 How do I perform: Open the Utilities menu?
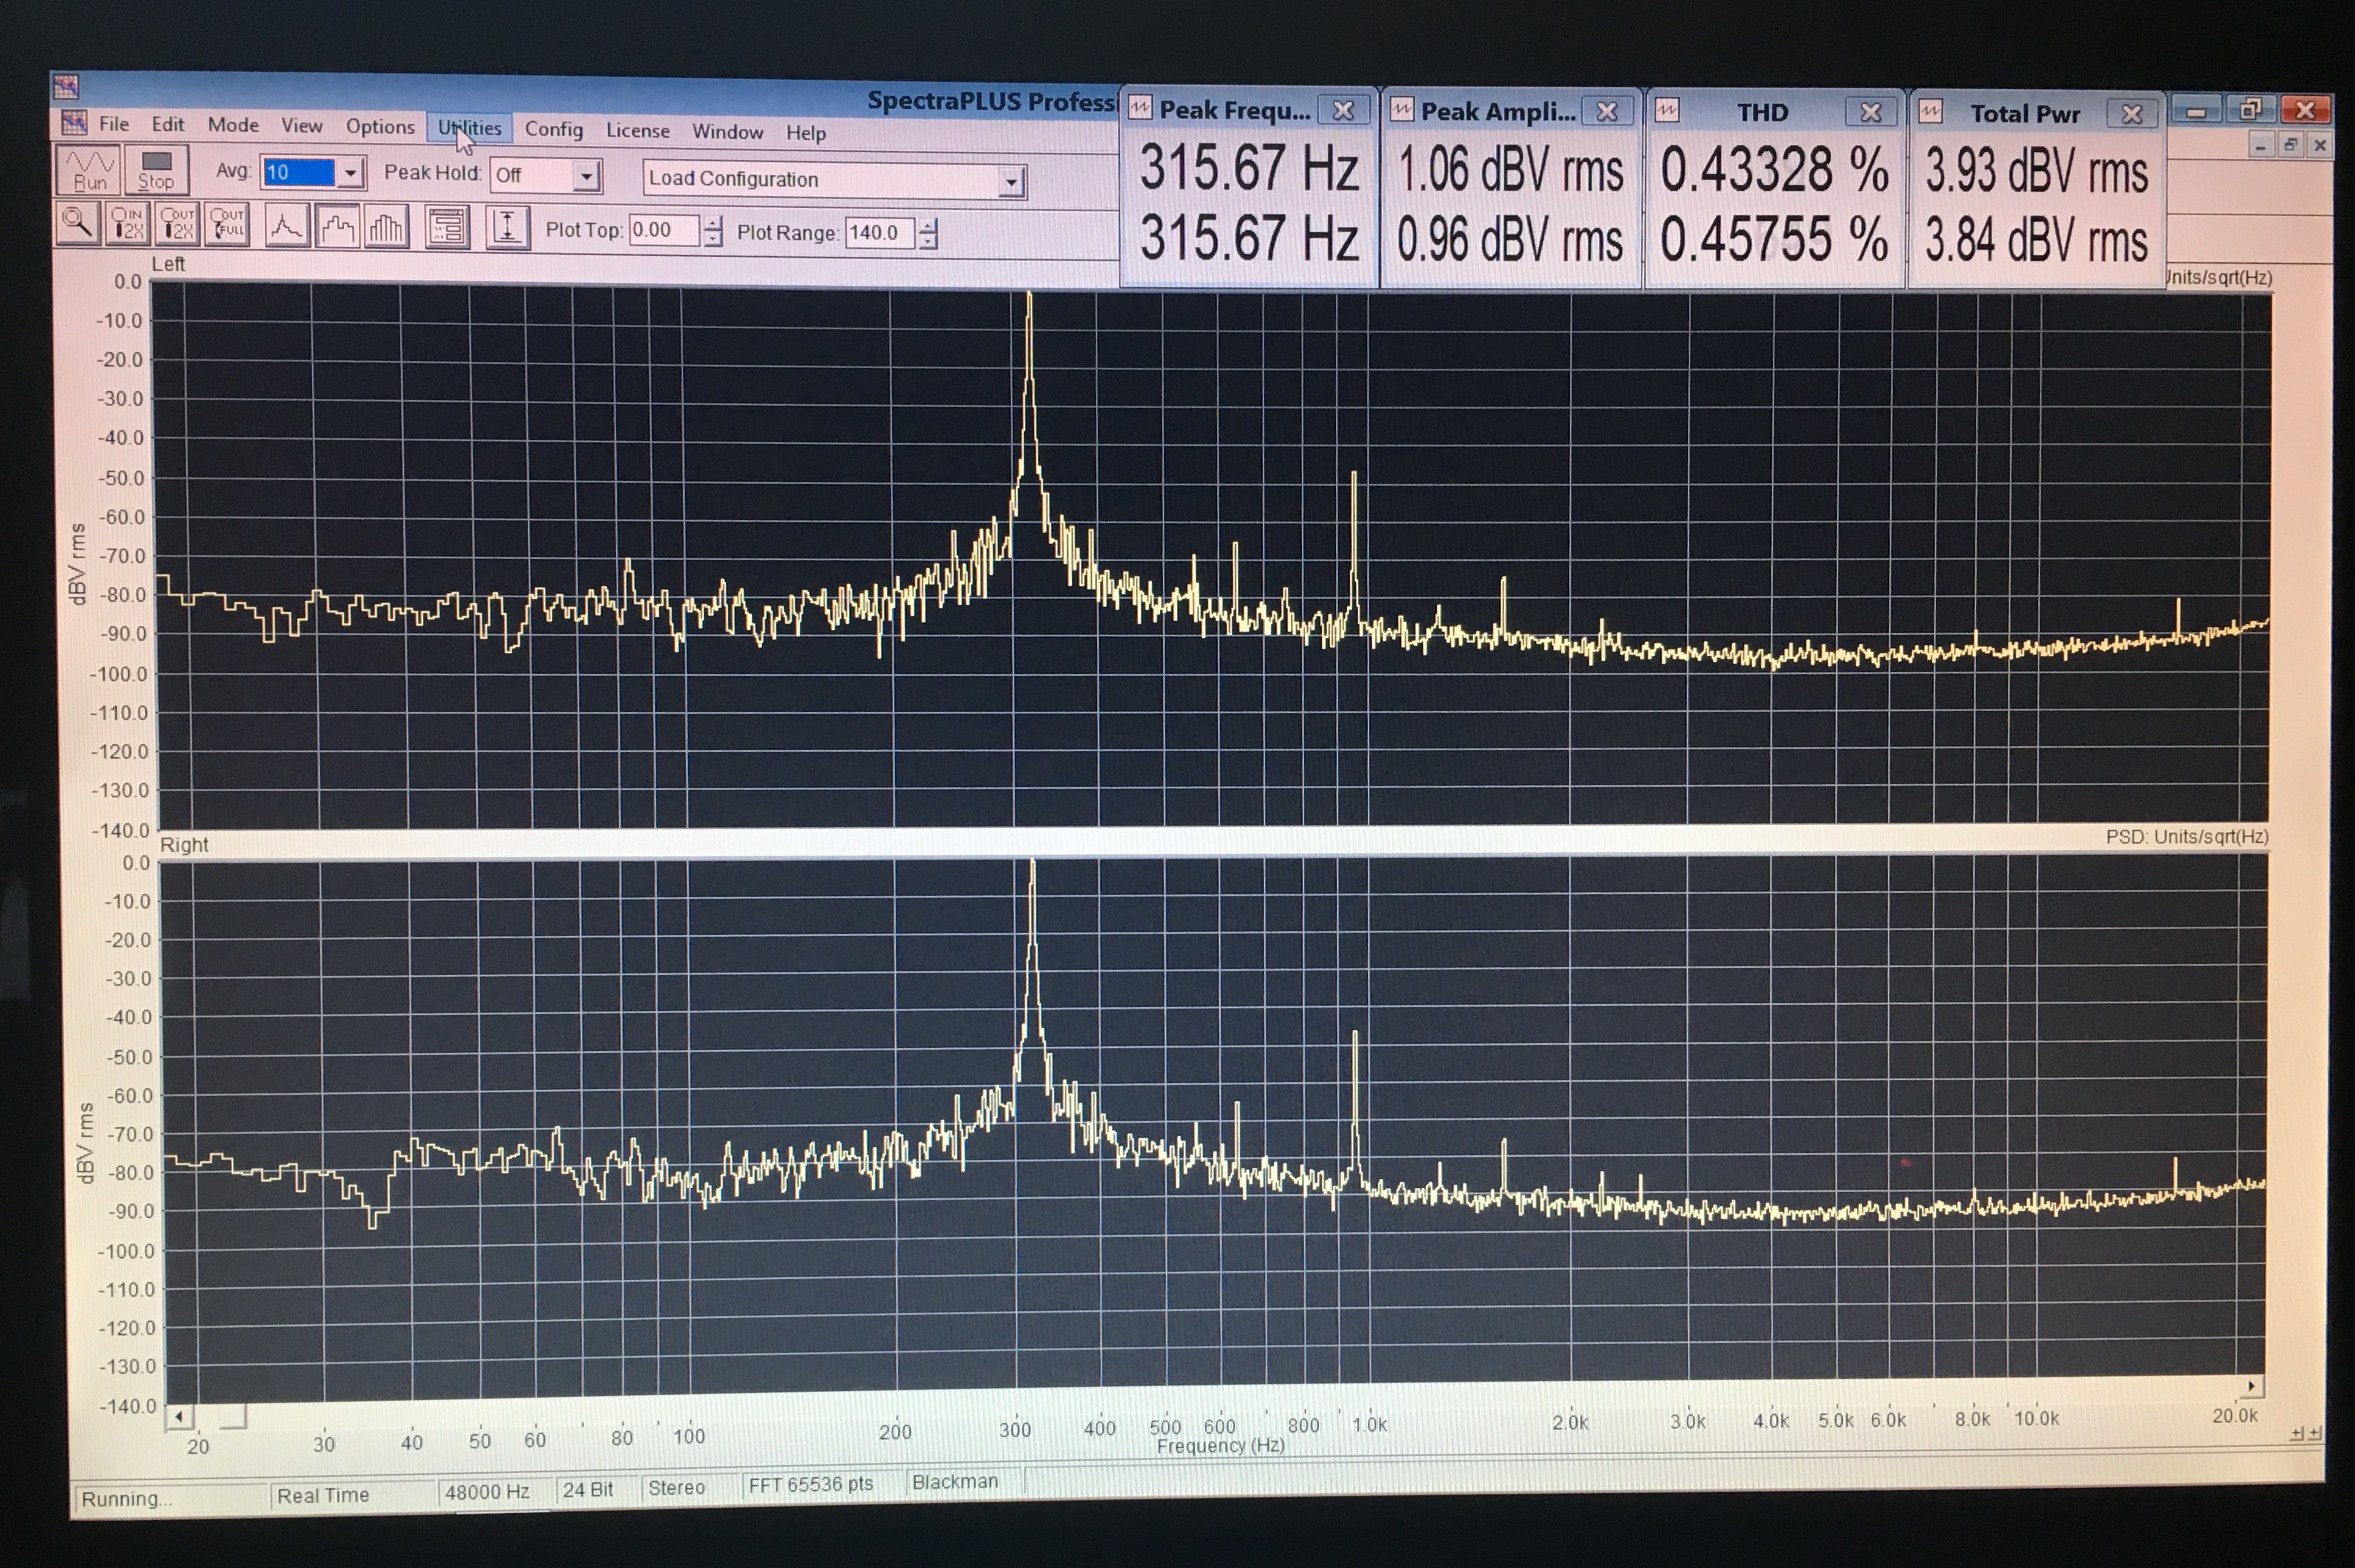click(x=469, y=128)
